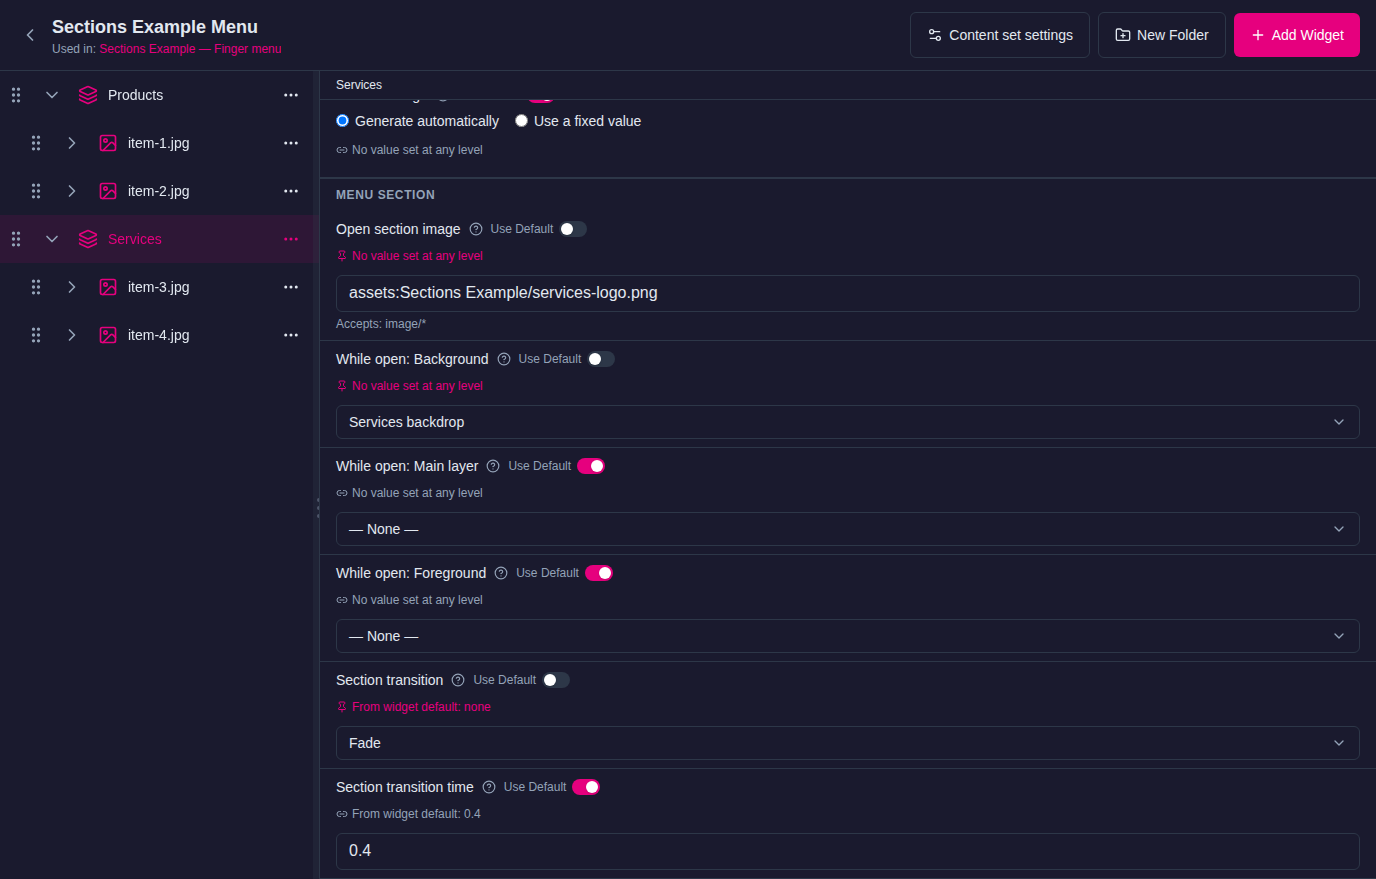Collapse the Services folder
Screen dimensions: 1376x879
click(52, 239)
